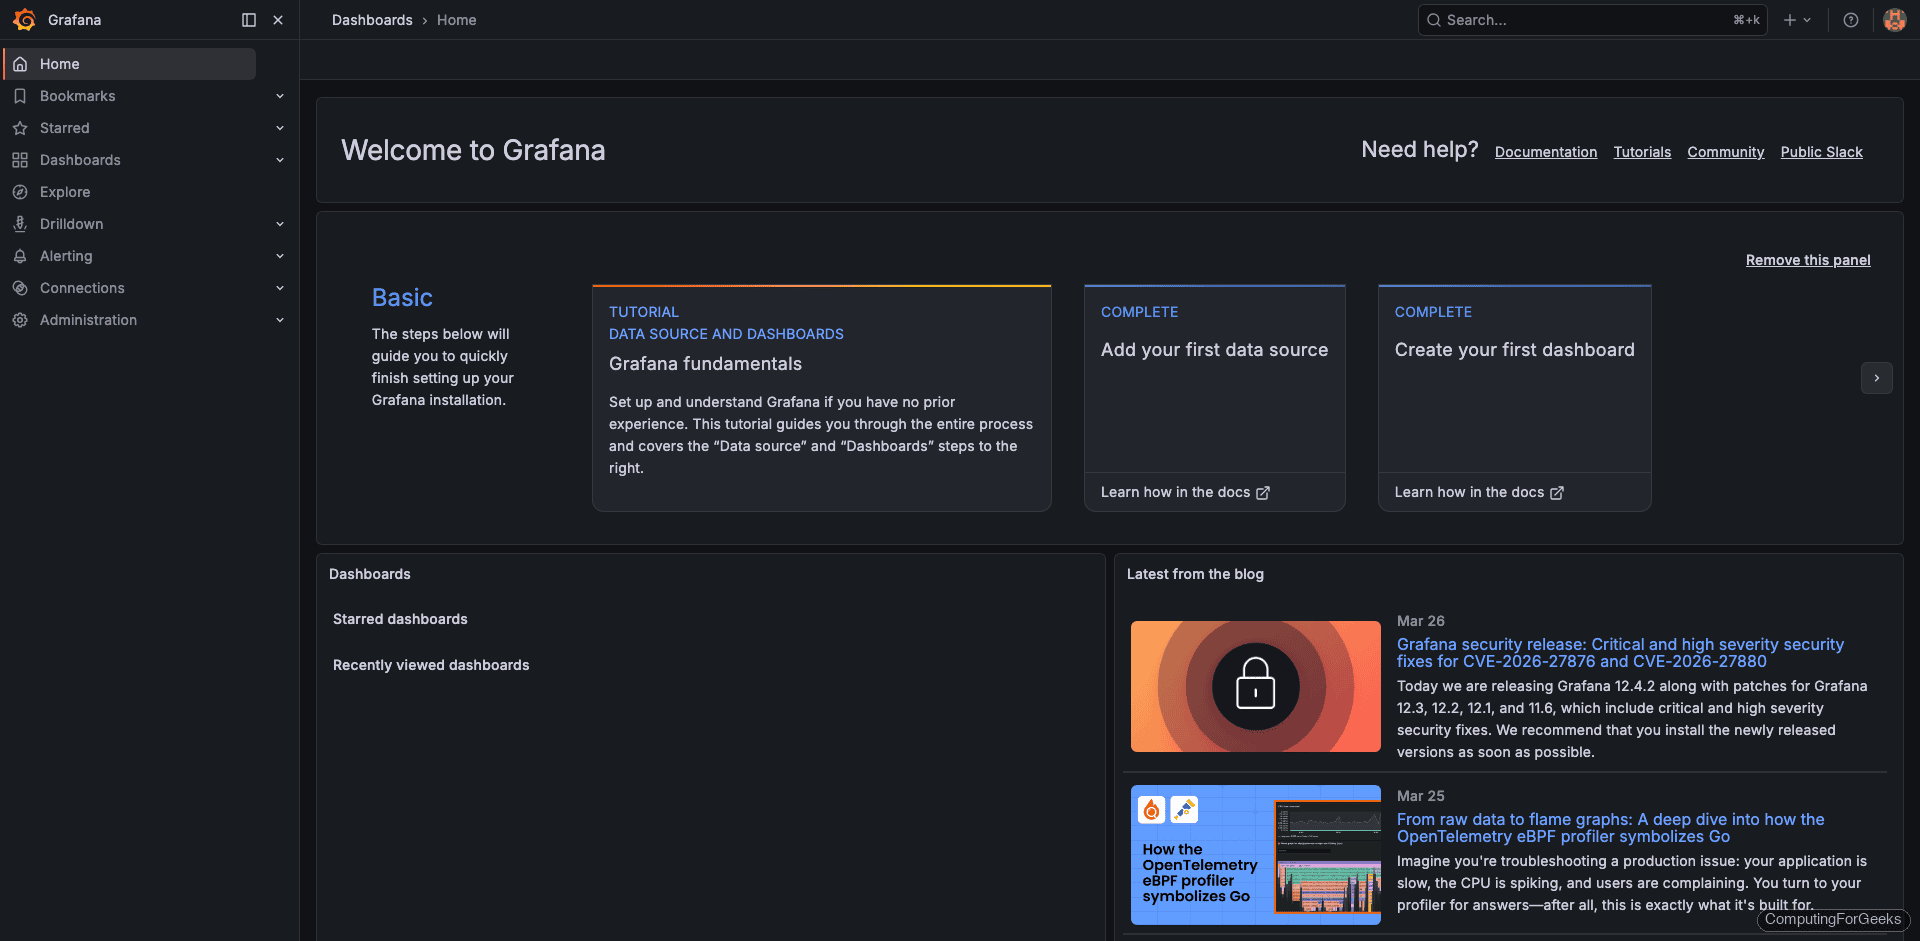Click the Bookmarks icon in the sidebar

pyautogui.click(x=20, y=95)
